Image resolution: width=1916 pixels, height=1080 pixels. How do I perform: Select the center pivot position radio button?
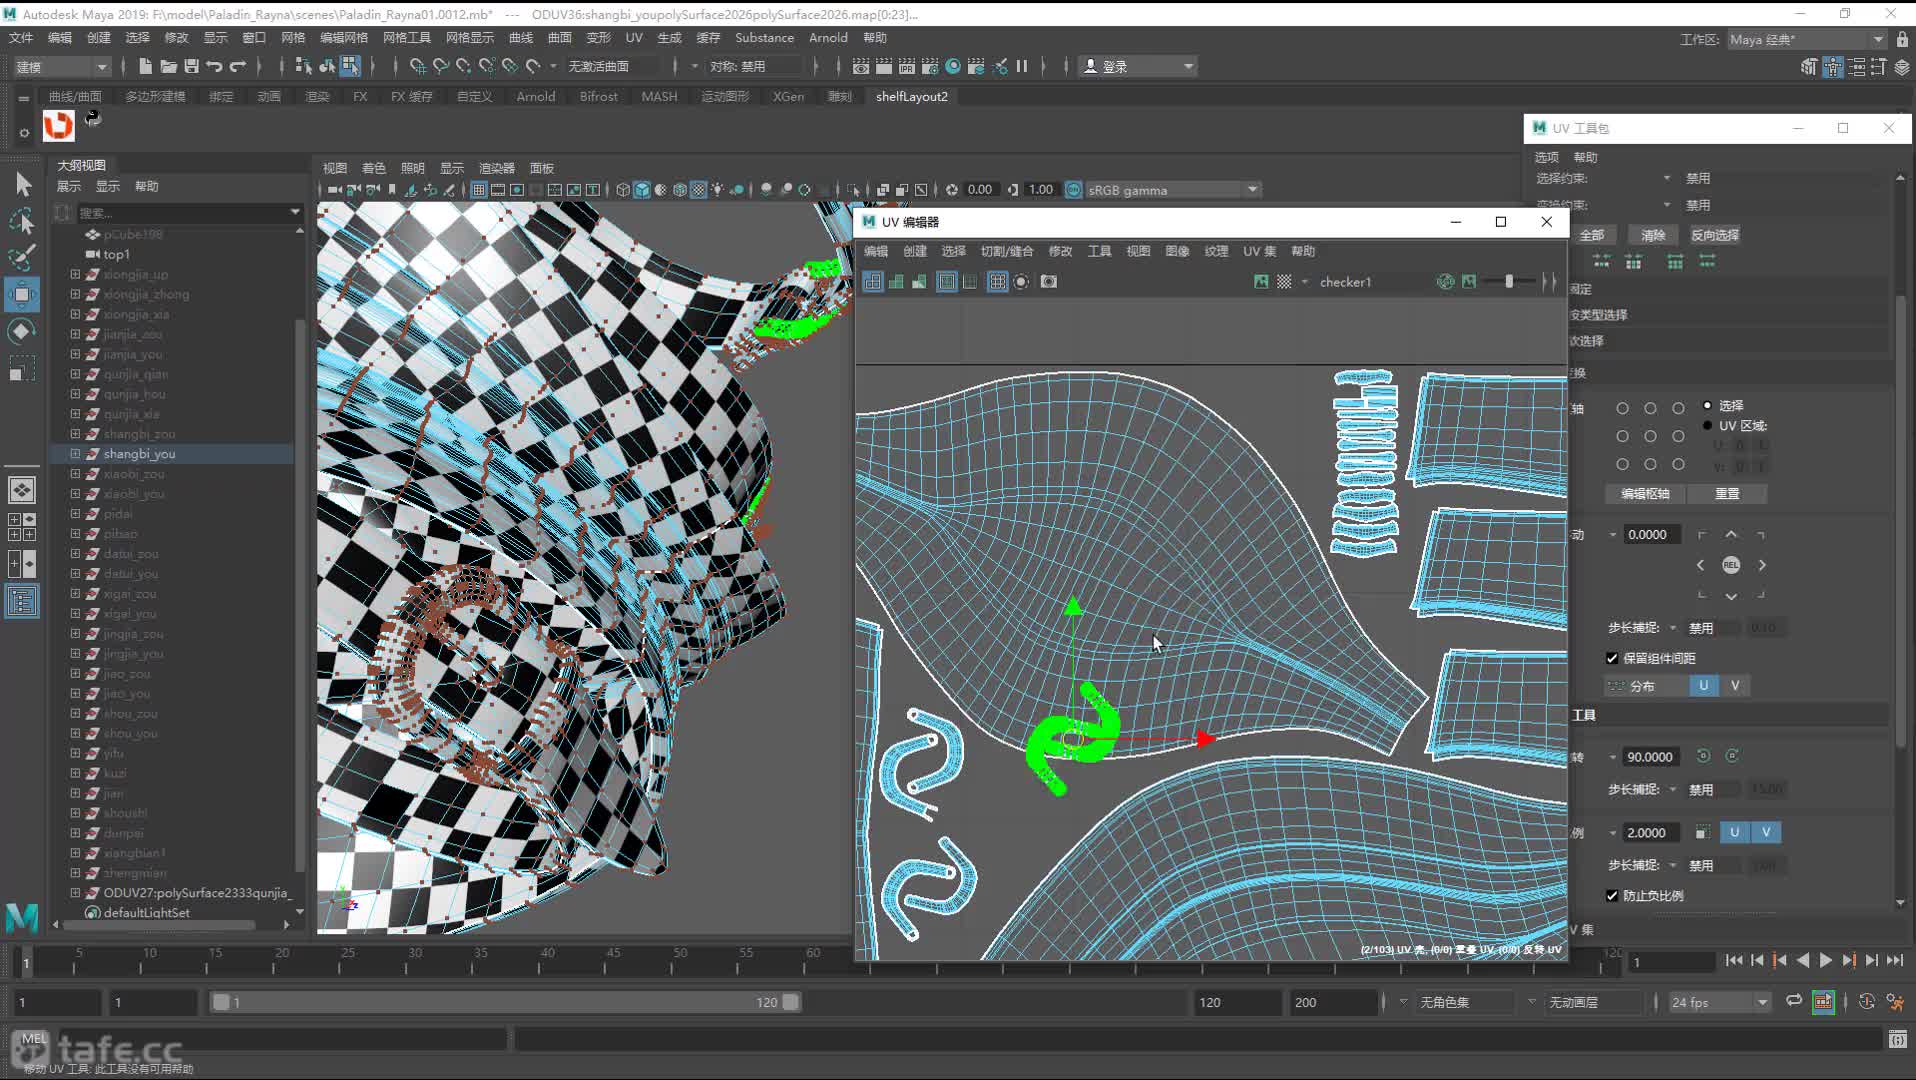pos(1650,436)
